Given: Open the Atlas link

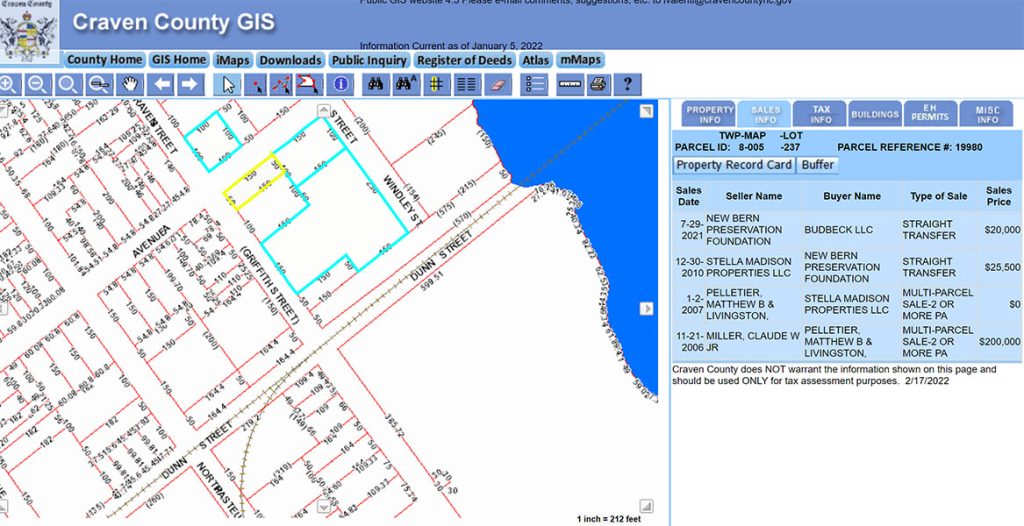Looking at the screenshot, I should [x=536, y=60].
